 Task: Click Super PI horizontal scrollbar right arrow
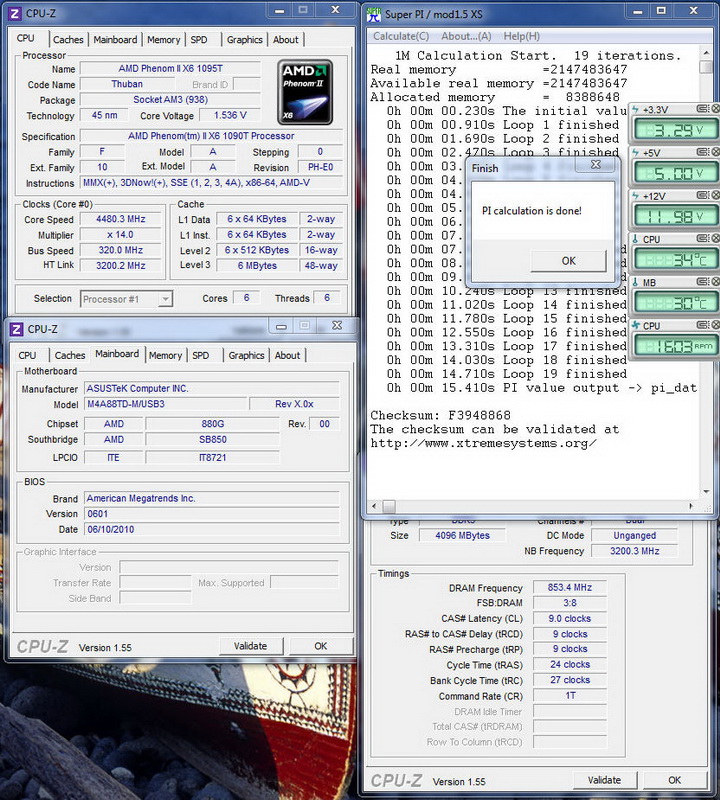pos(691,506)
